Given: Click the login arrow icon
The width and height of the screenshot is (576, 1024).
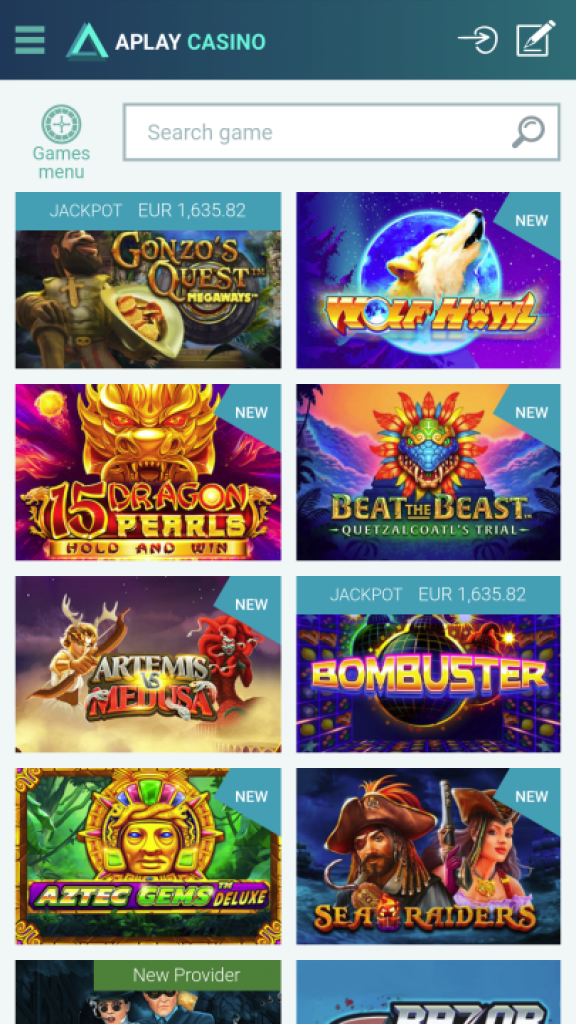Looking at the screenshot, I should tap(478, 40).
